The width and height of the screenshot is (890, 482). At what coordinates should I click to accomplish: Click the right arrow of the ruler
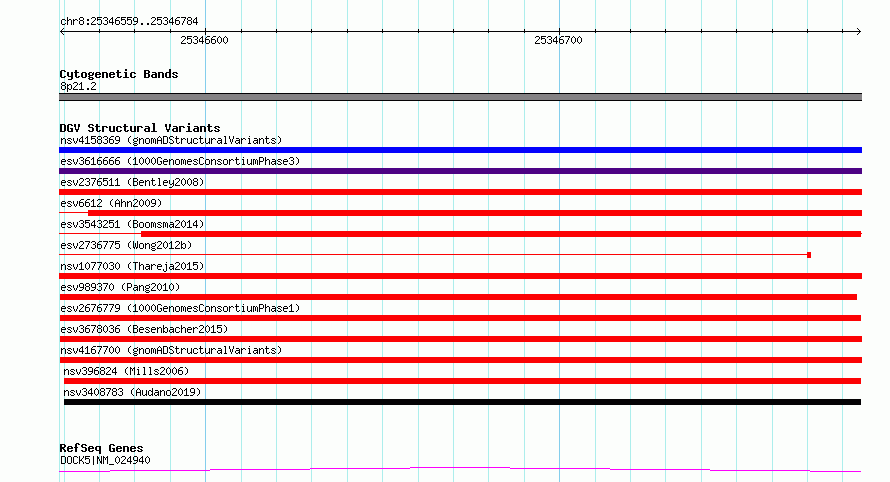point(858,31)
